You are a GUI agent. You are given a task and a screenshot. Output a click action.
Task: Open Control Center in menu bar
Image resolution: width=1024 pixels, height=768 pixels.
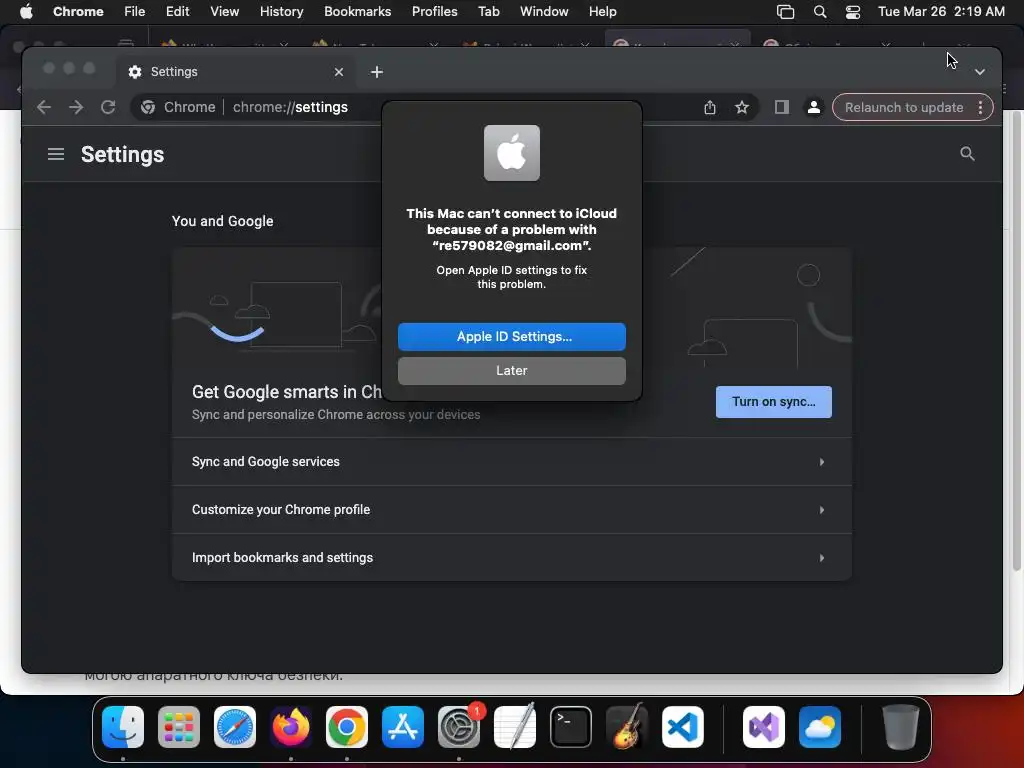pyautogui.click(x=853, y=12)
